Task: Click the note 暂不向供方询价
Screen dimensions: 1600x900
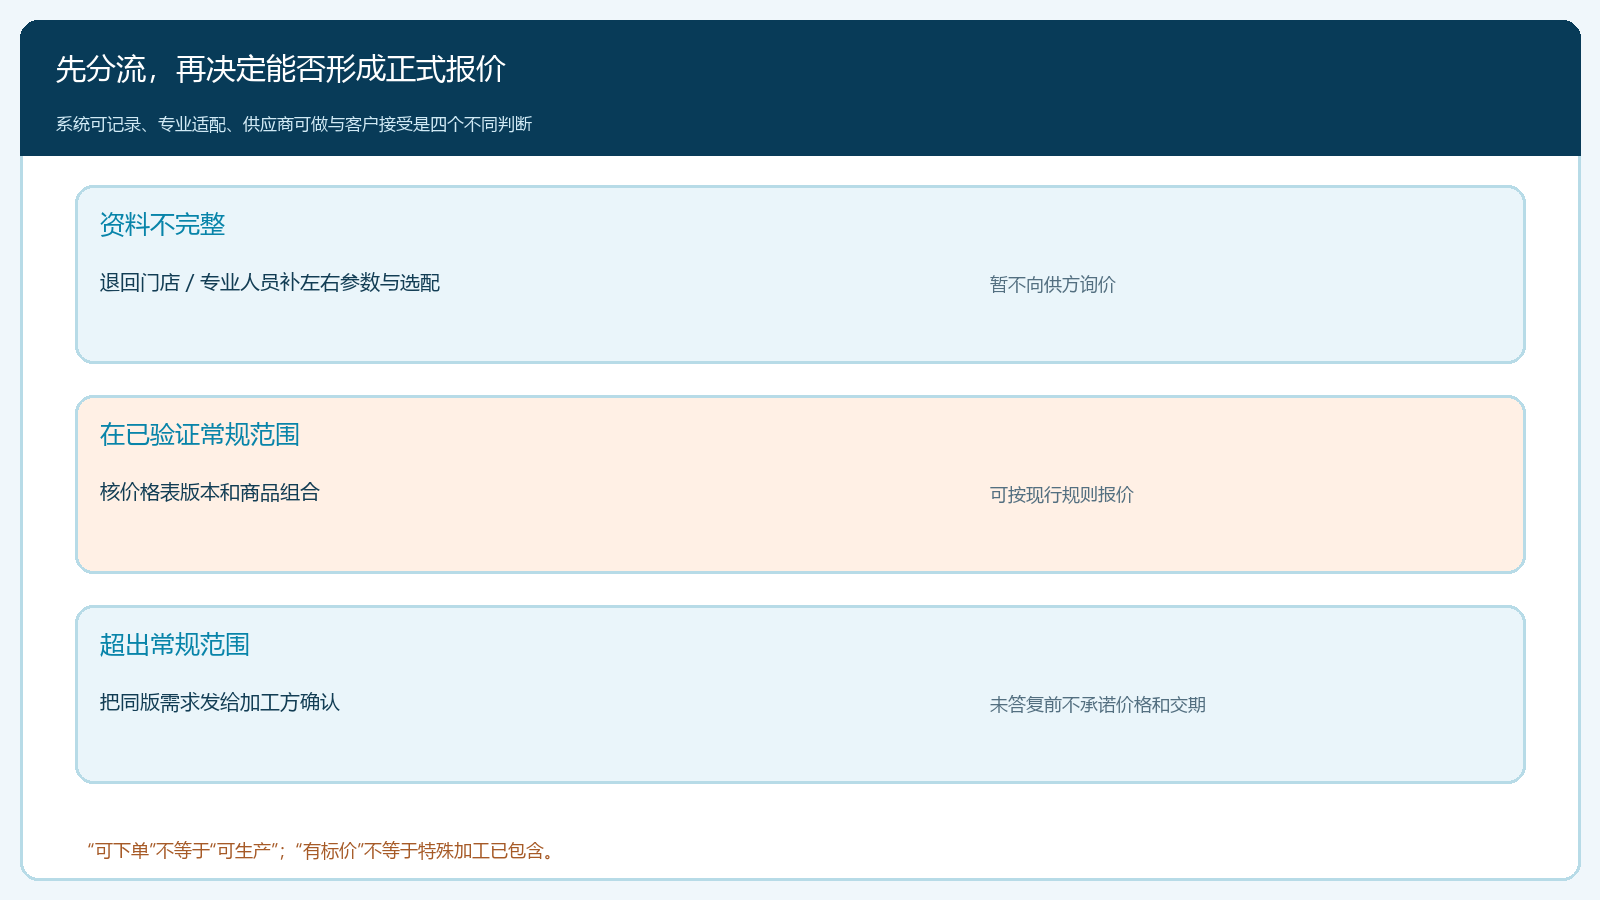Action: coord(1053,285)
